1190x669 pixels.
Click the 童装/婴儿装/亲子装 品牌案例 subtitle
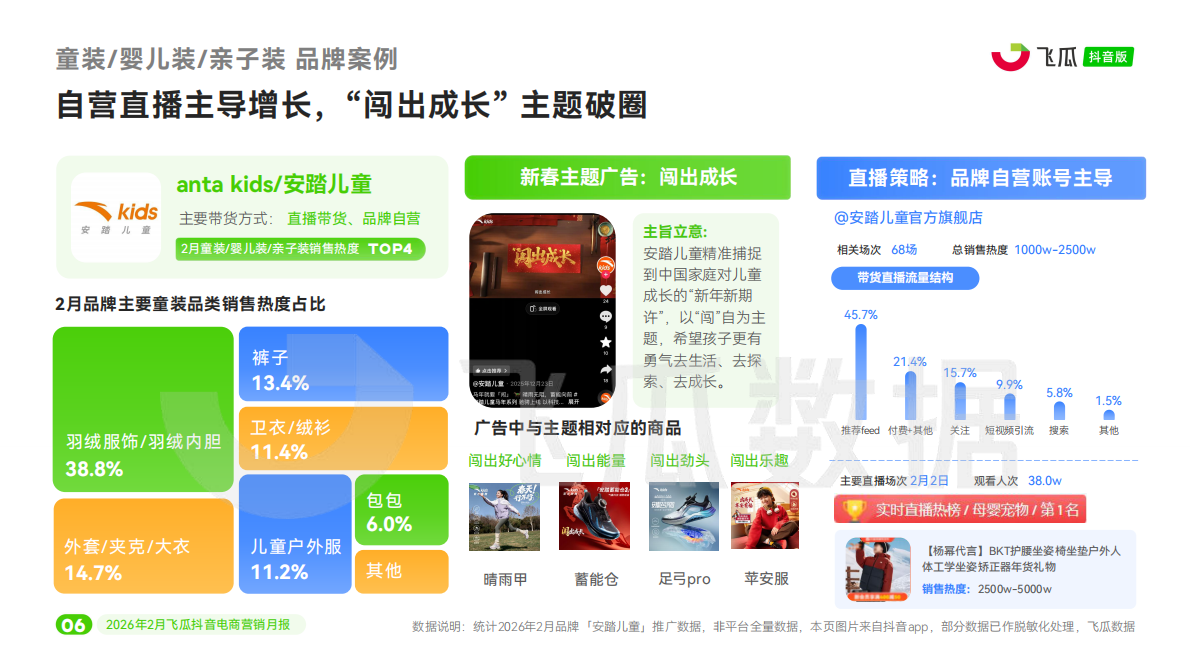226,59
